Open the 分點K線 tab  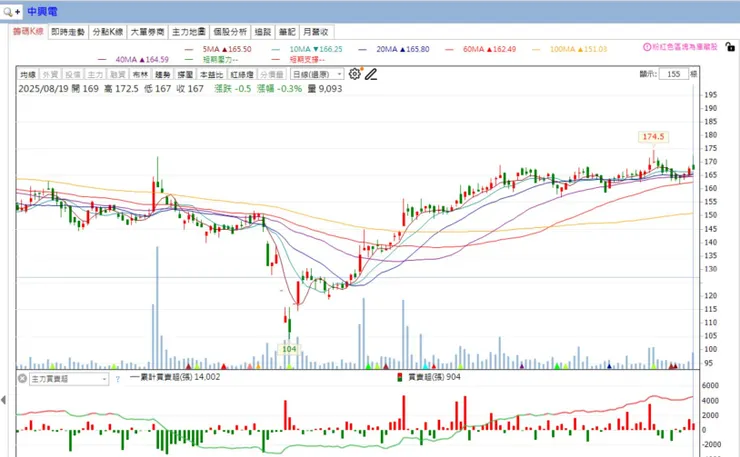tap(108, 32)
